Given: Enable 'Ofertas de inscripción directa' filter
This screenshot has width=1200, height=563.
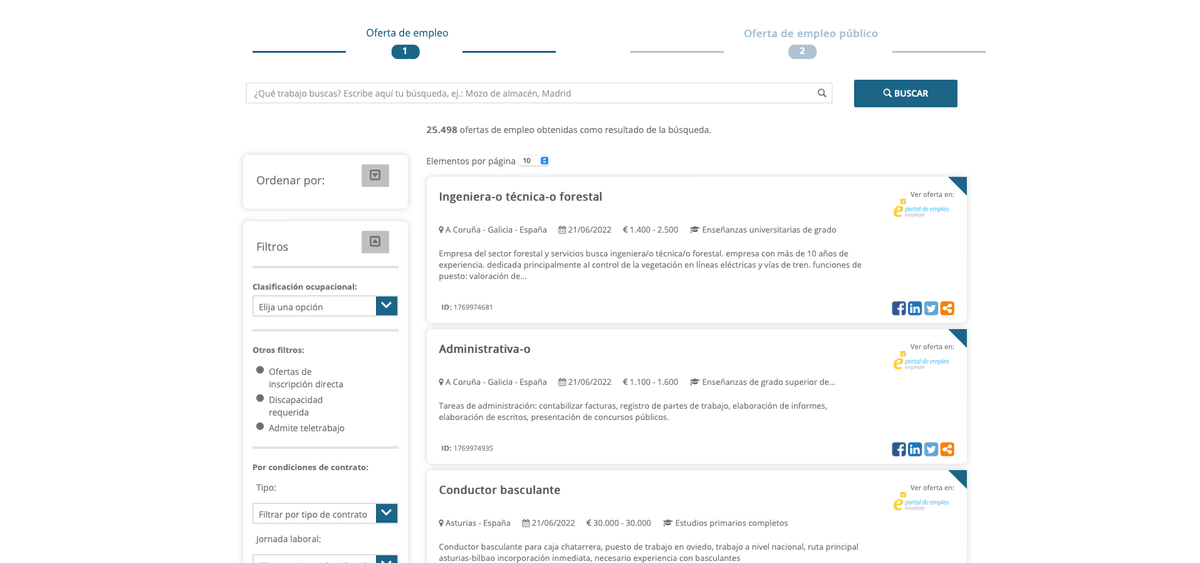Looking at the screenshot, I should coord(260,370).
